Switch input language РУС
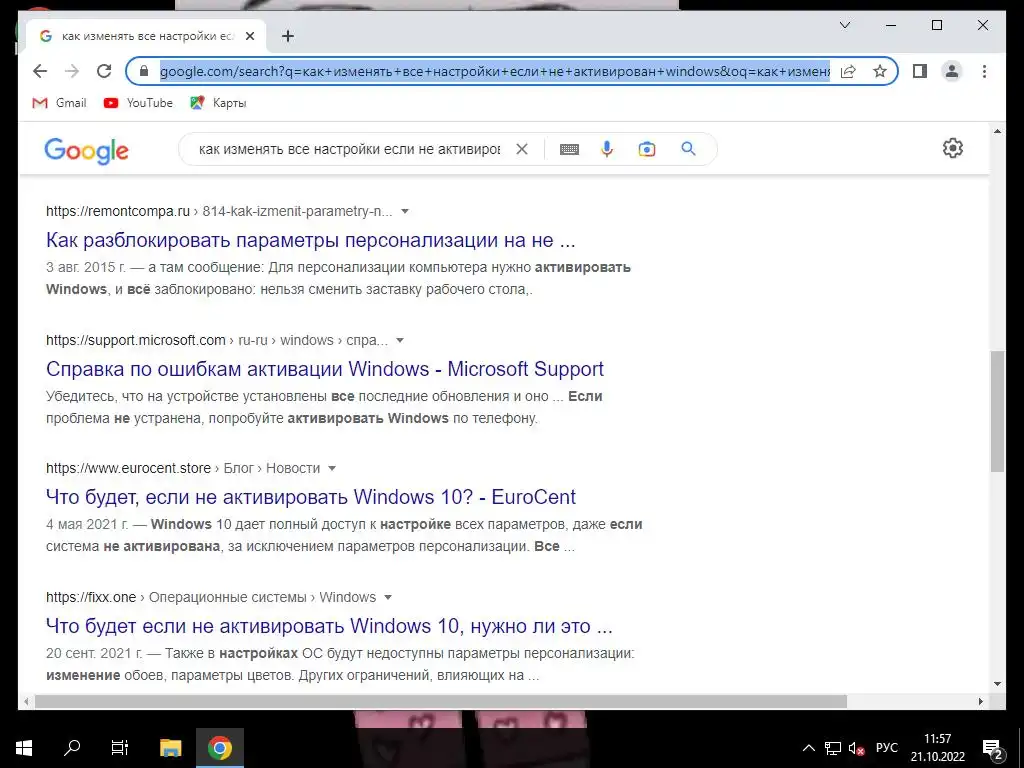 click(887, 748)
